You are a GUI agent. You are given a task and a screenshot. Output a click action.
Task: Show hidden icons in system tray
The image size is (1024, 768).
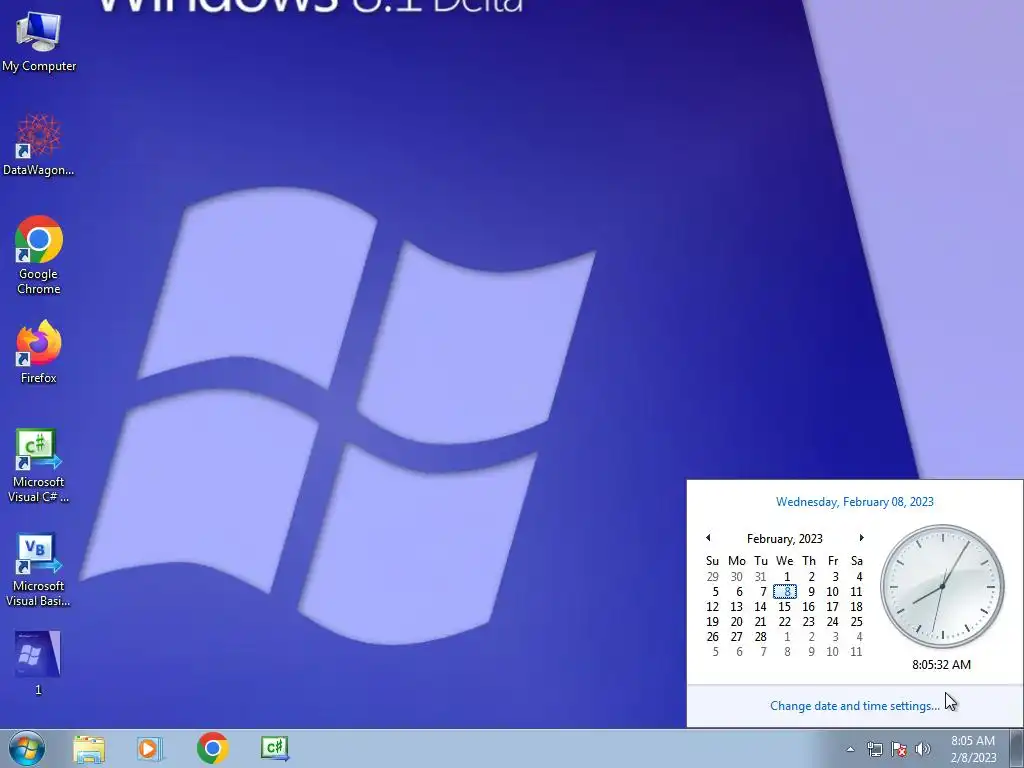850,749
